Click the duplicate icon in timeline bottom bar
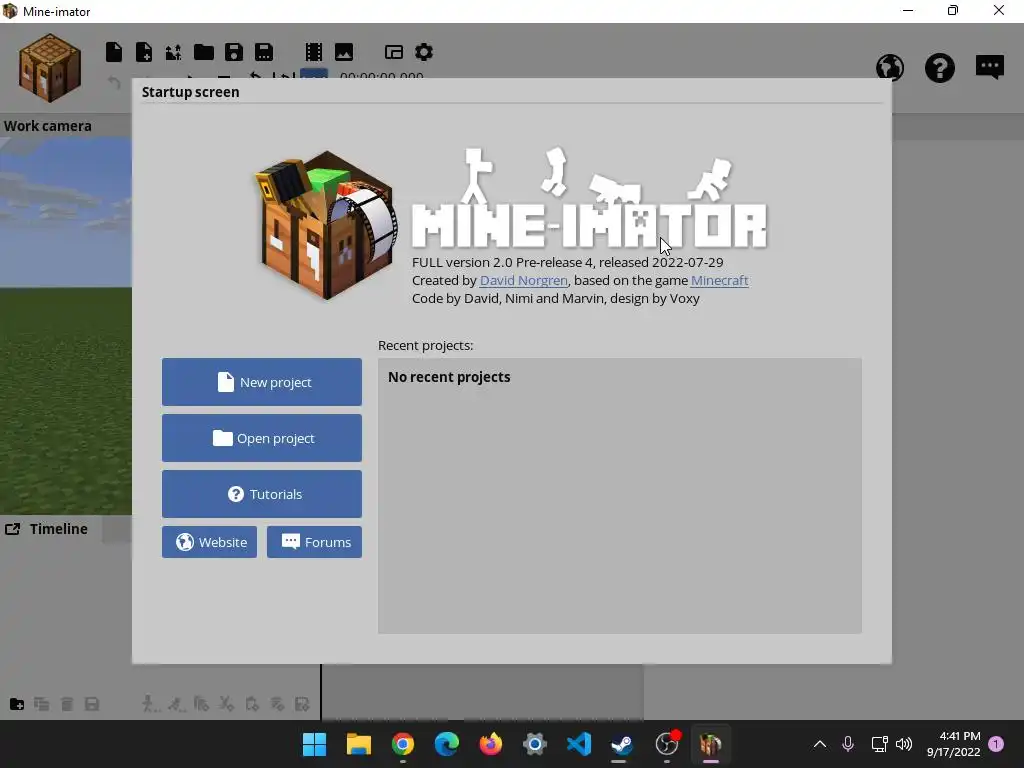 click(42, 704)
